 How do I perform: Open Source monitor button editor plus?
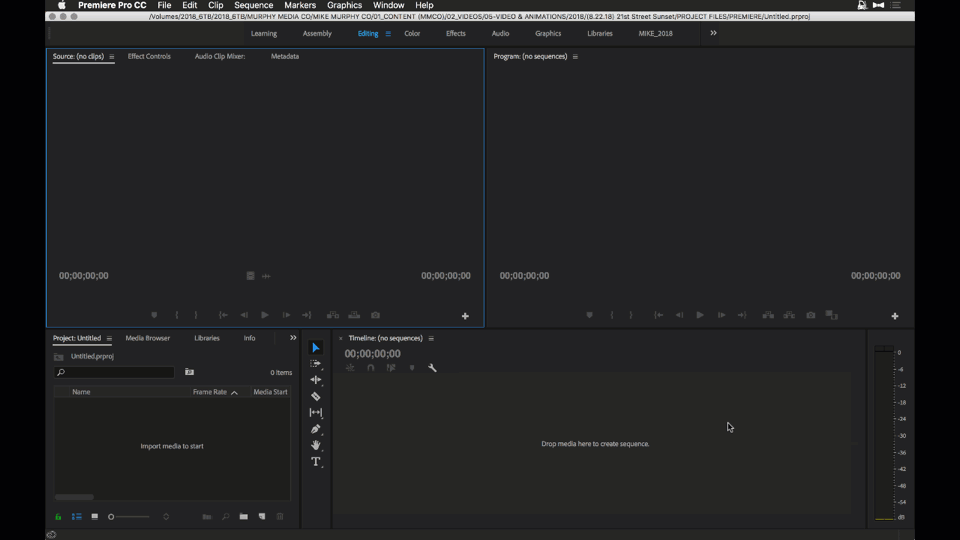coord(465,316)
